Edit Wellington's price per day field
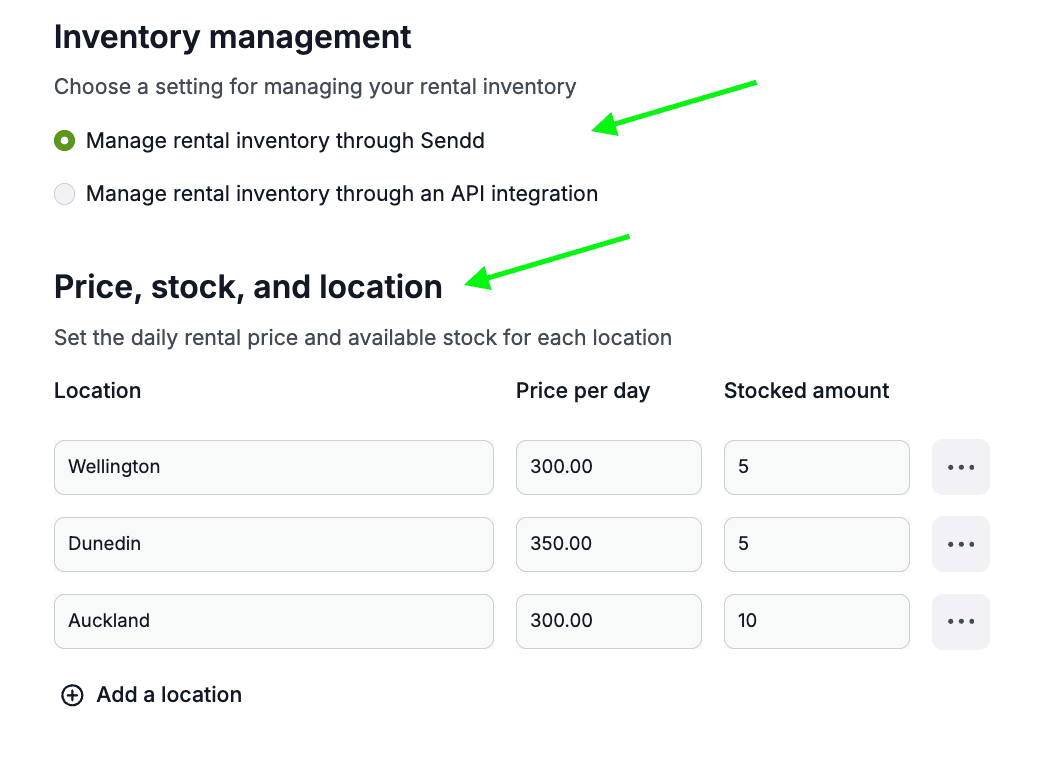Viewport: 1038px width, 762px height. pyautogui.click(x=608, y=467)
